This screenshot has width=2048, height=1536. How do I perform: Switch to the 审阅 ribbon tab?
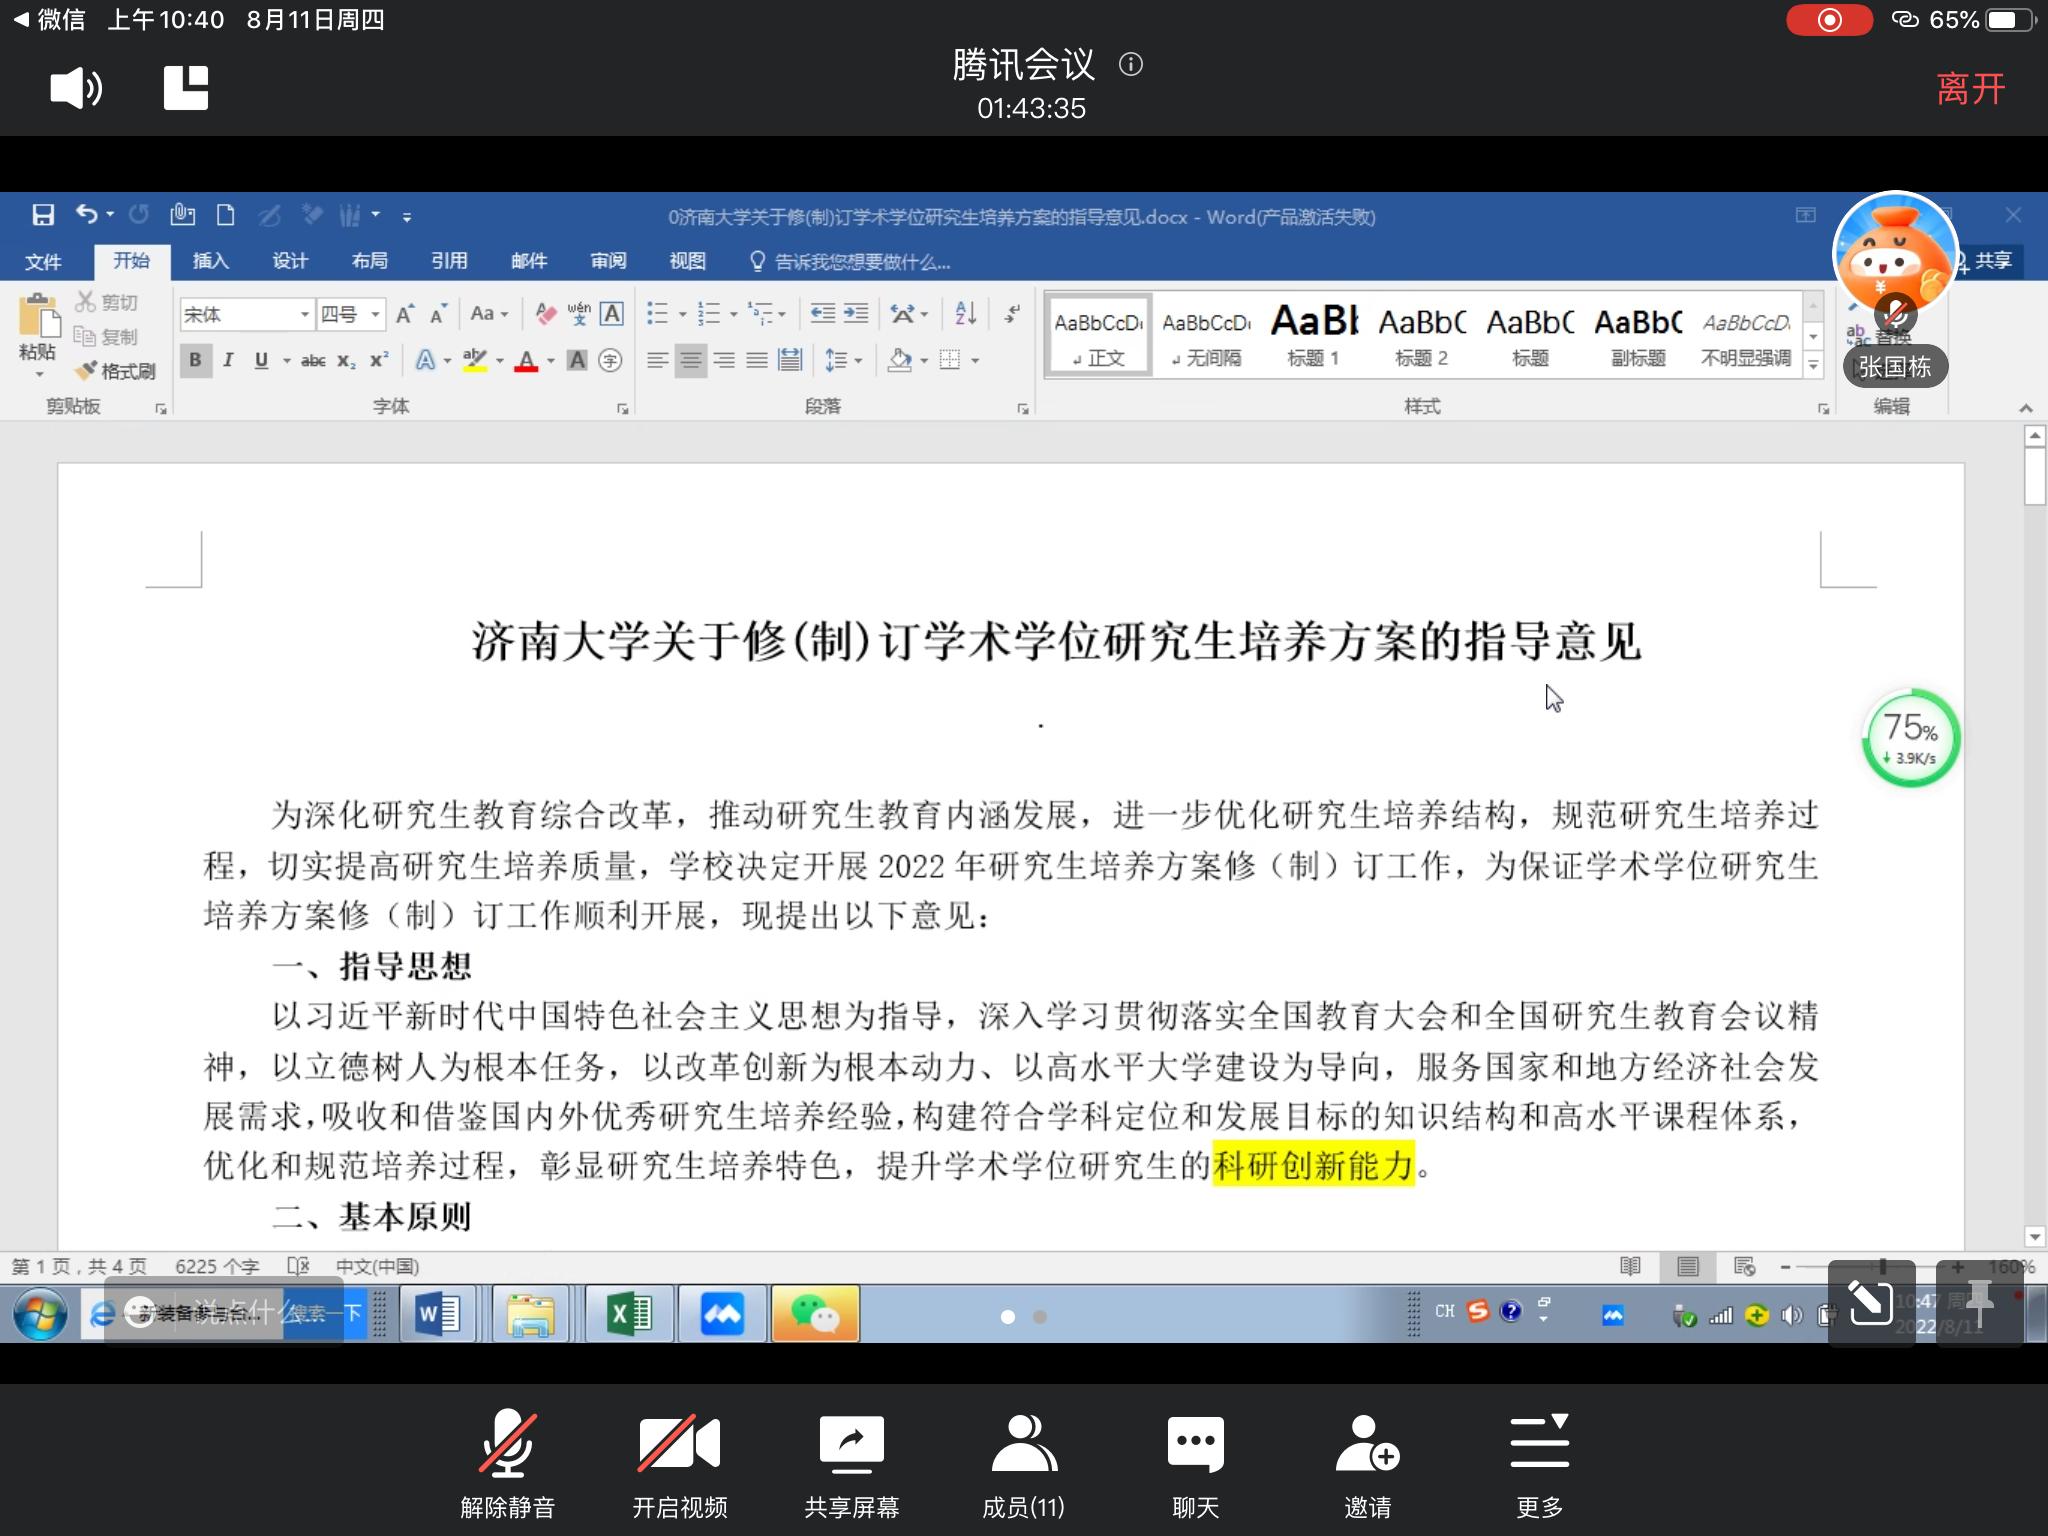pyautogui.click(x=608, y=261)
